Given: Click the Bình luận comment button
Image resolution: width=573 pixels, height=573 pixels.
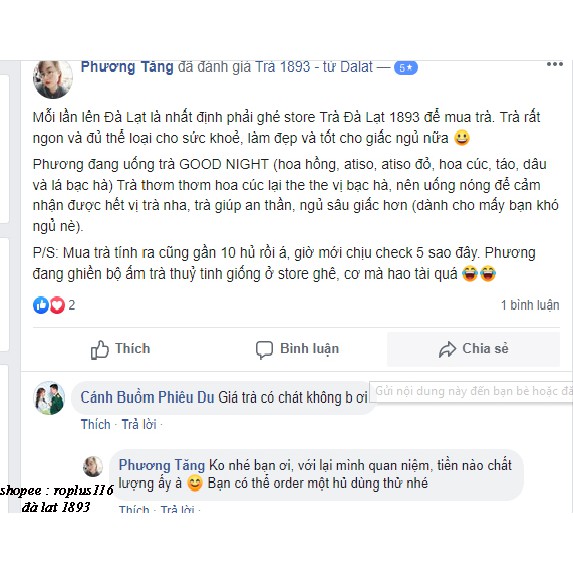Looking at the screenshot, I should 297,349.
